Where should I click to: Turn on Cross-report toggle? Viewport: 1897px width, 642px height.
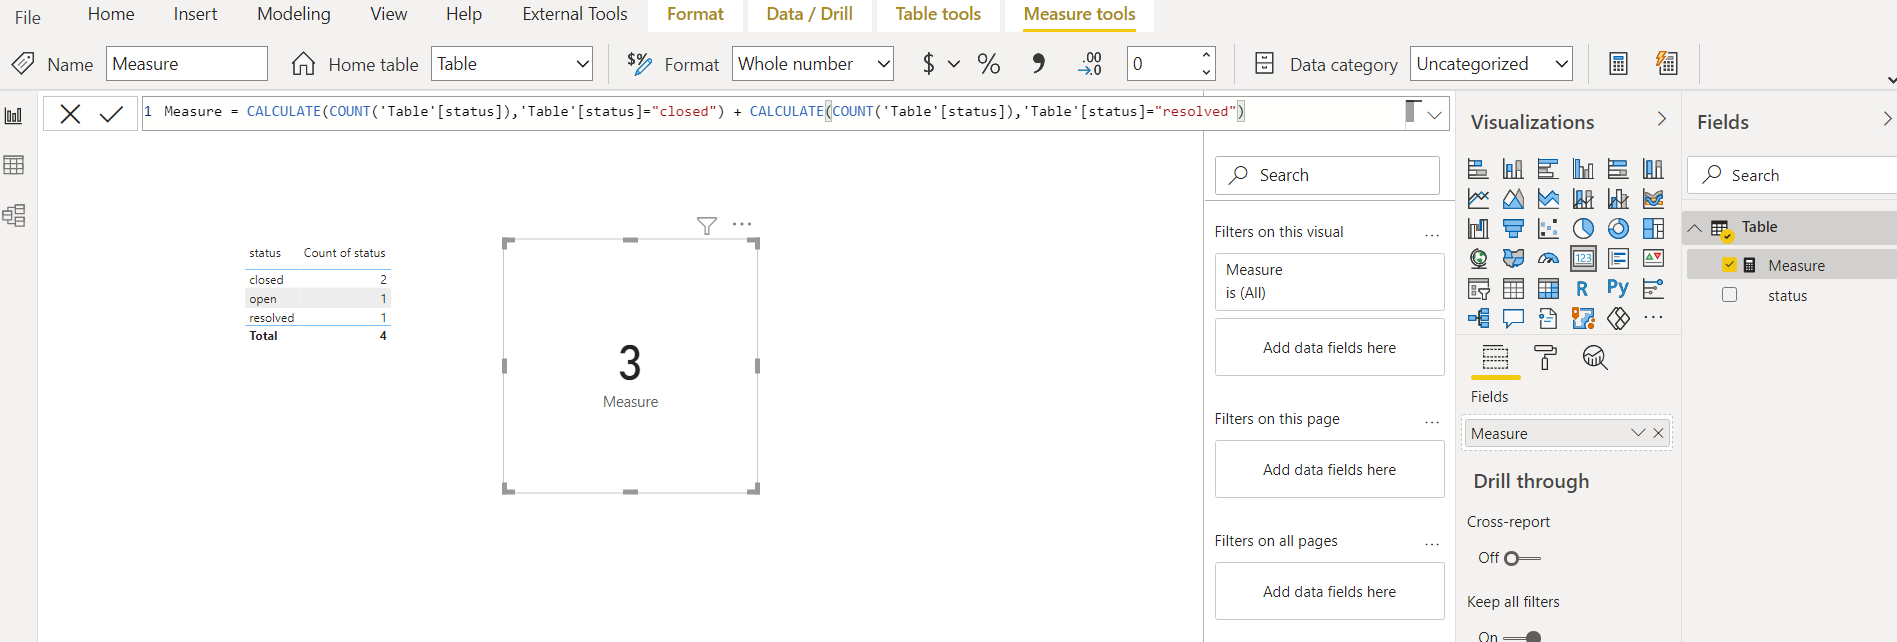(x=1522, y=558)
